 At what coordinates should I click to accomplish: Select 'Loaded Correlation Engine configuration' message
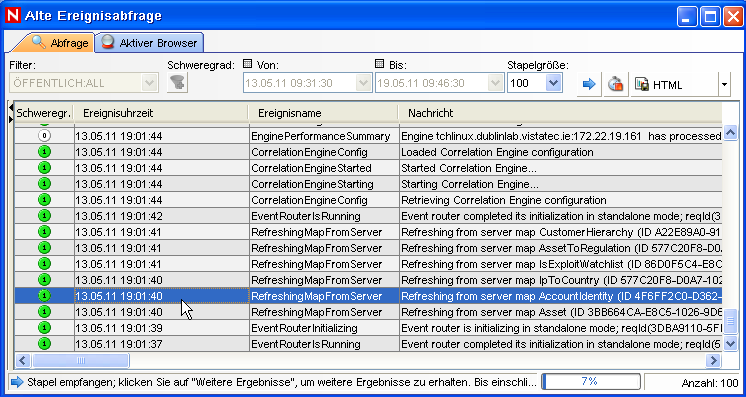coord(560,152)
